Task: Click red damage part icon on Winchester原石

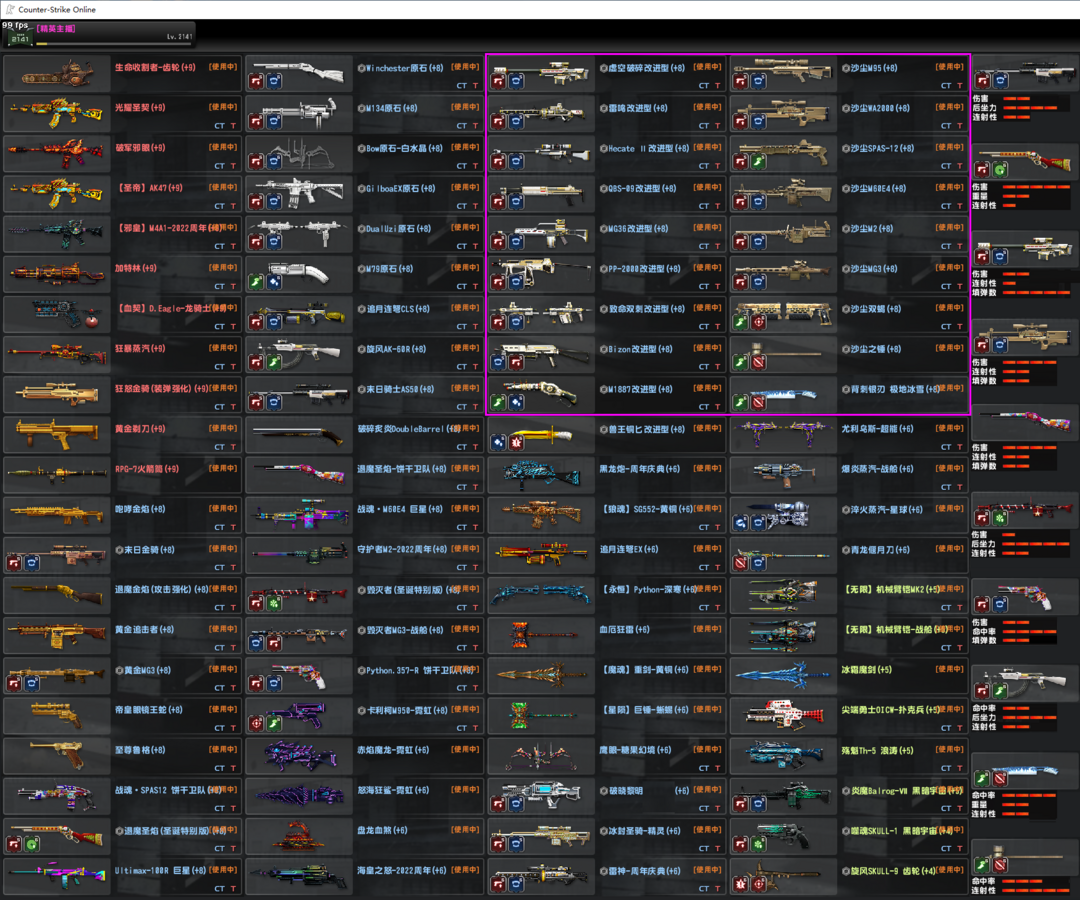Action: pos(256,81)
